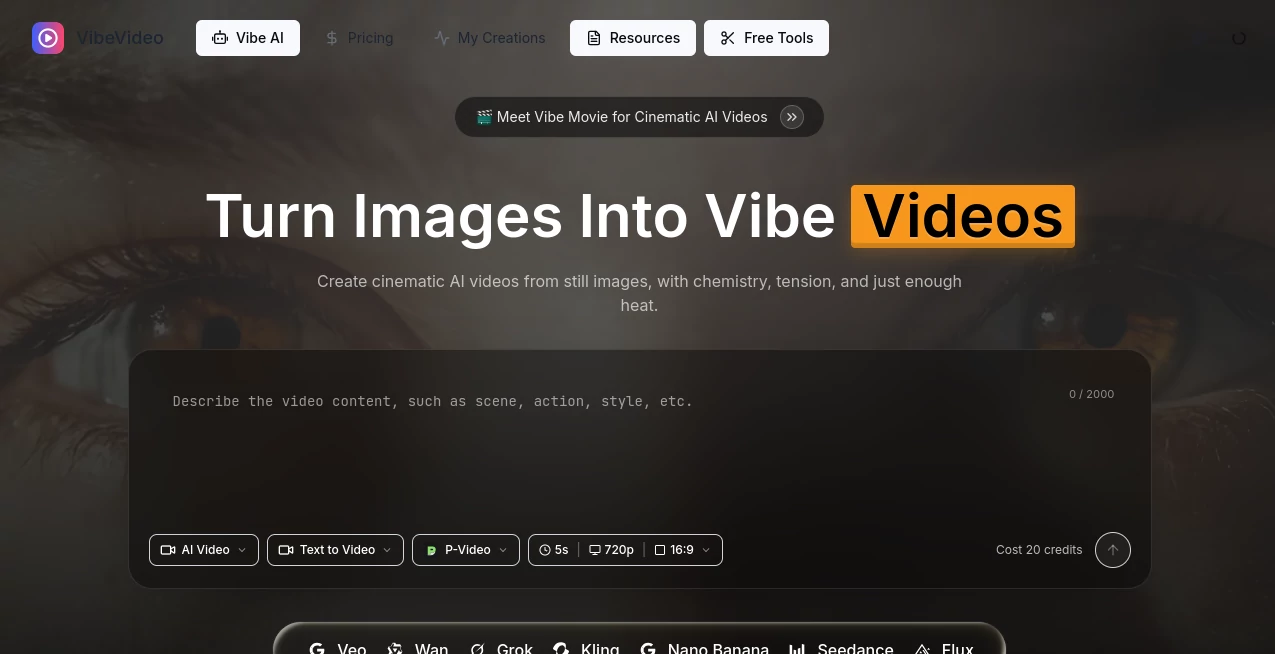Click the highlighted Videos word in the headline
Screen dimensions: 1275x654
pyautogui.click(x=963, y=216)
